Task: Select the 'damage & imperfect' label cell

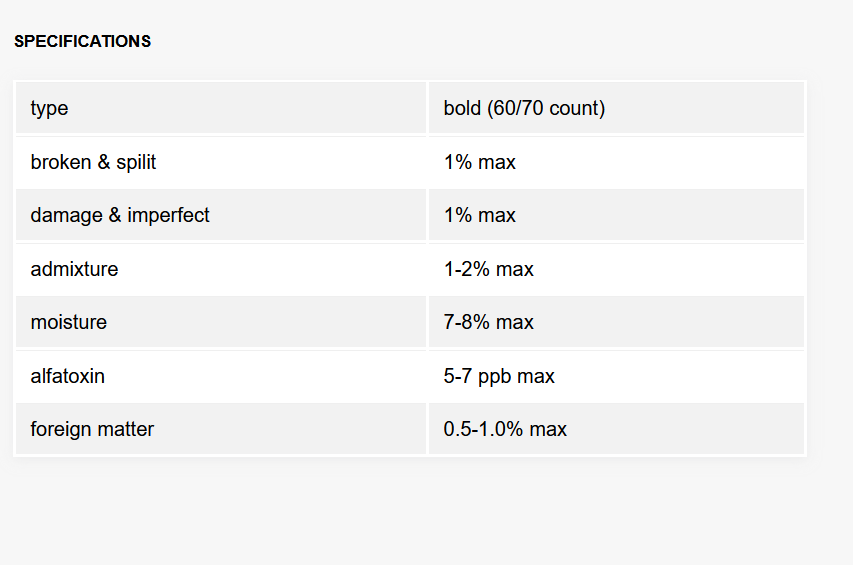Action: pyautogui.click(x=221, y=215)
